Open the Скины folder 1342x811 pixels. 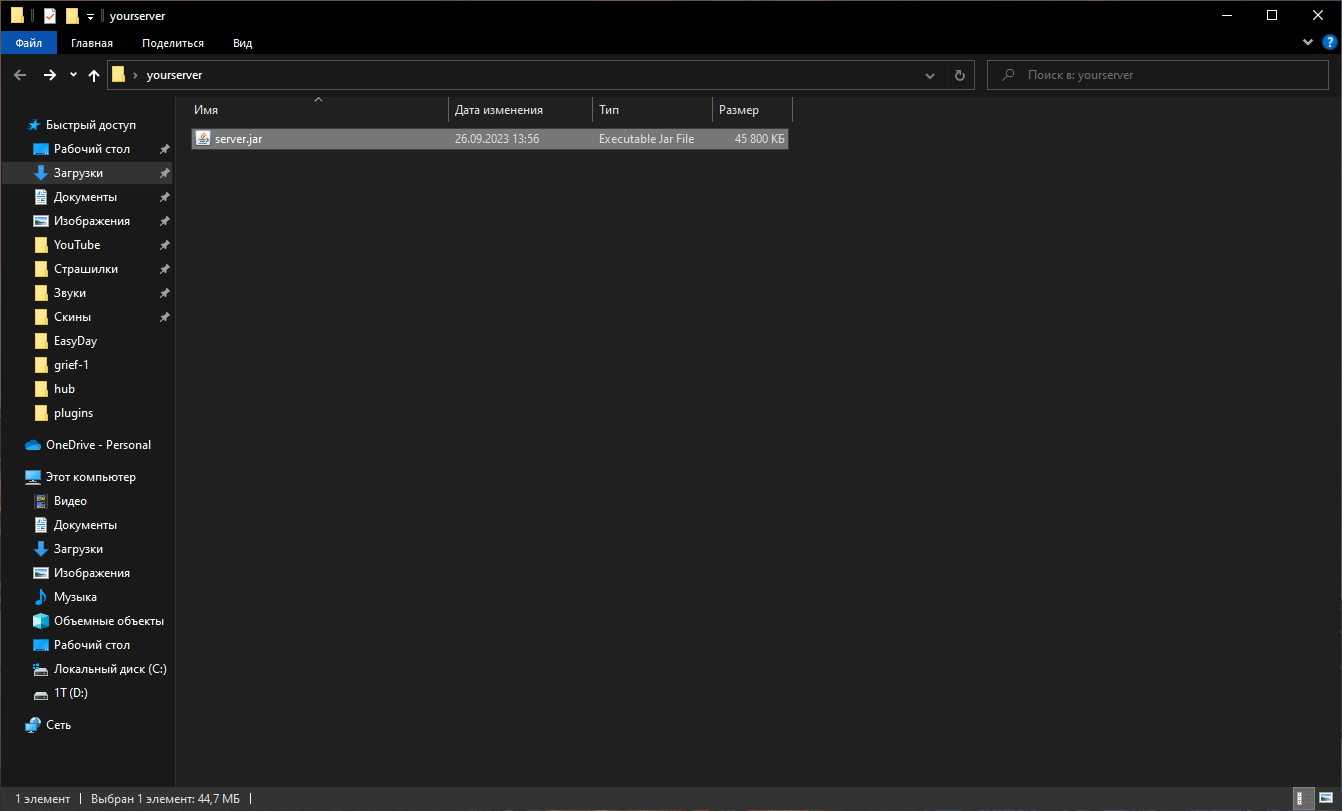(72, 317)
